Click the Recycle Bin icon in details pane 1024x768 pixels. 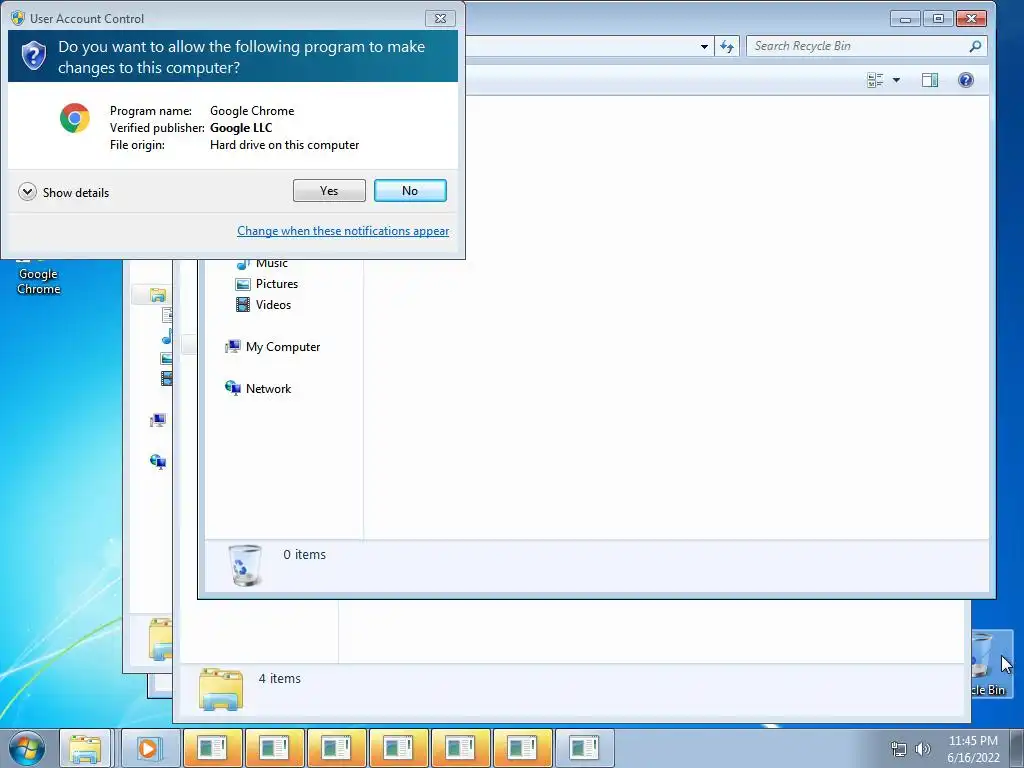pos(246,565)
